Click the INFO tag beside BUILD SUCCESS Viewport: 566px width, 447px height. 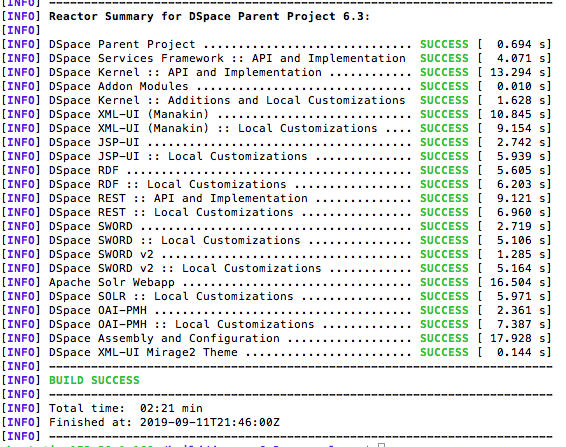point(20,380)
